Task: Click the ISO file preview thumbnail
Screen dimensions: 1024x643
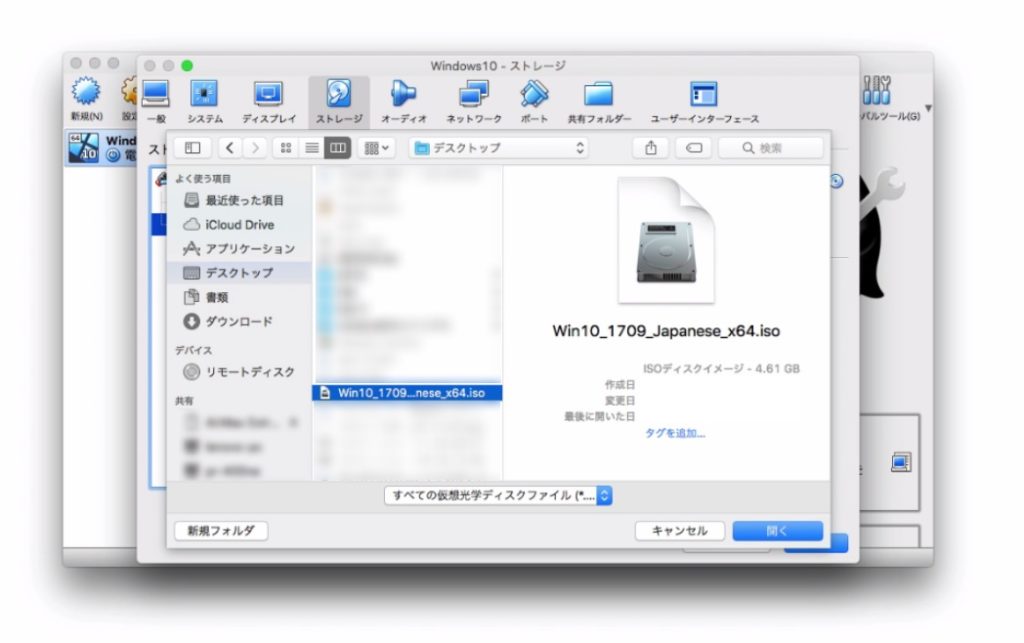Action: point(665,240)
